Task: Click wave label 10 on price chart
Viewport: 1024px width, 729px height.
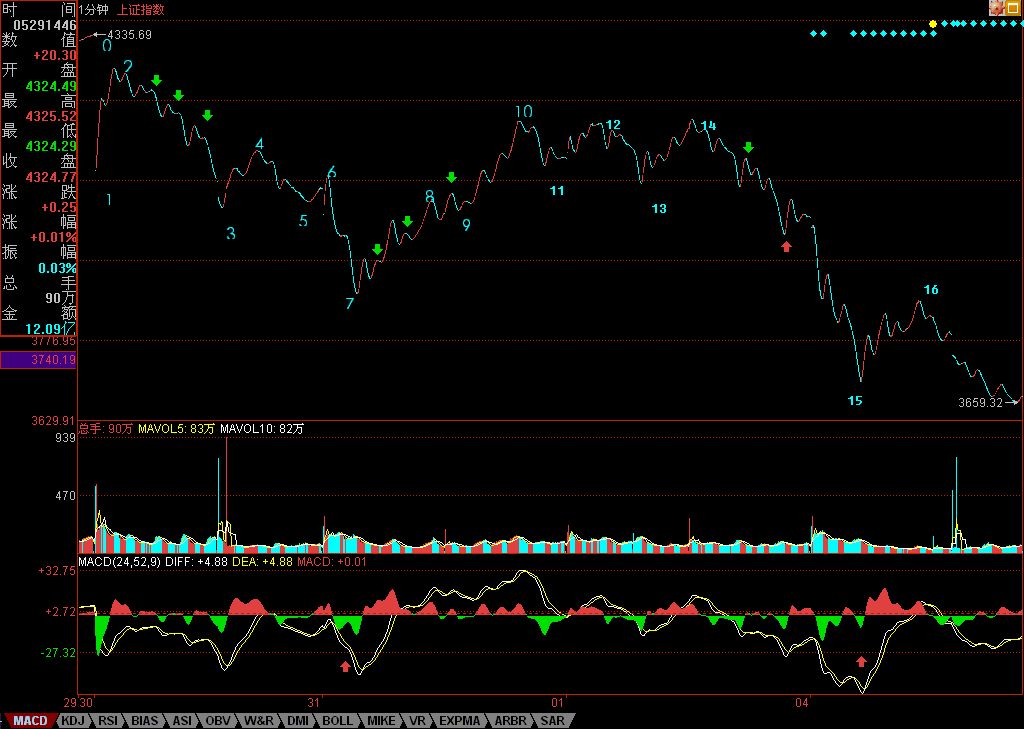Action: (524, 111)
